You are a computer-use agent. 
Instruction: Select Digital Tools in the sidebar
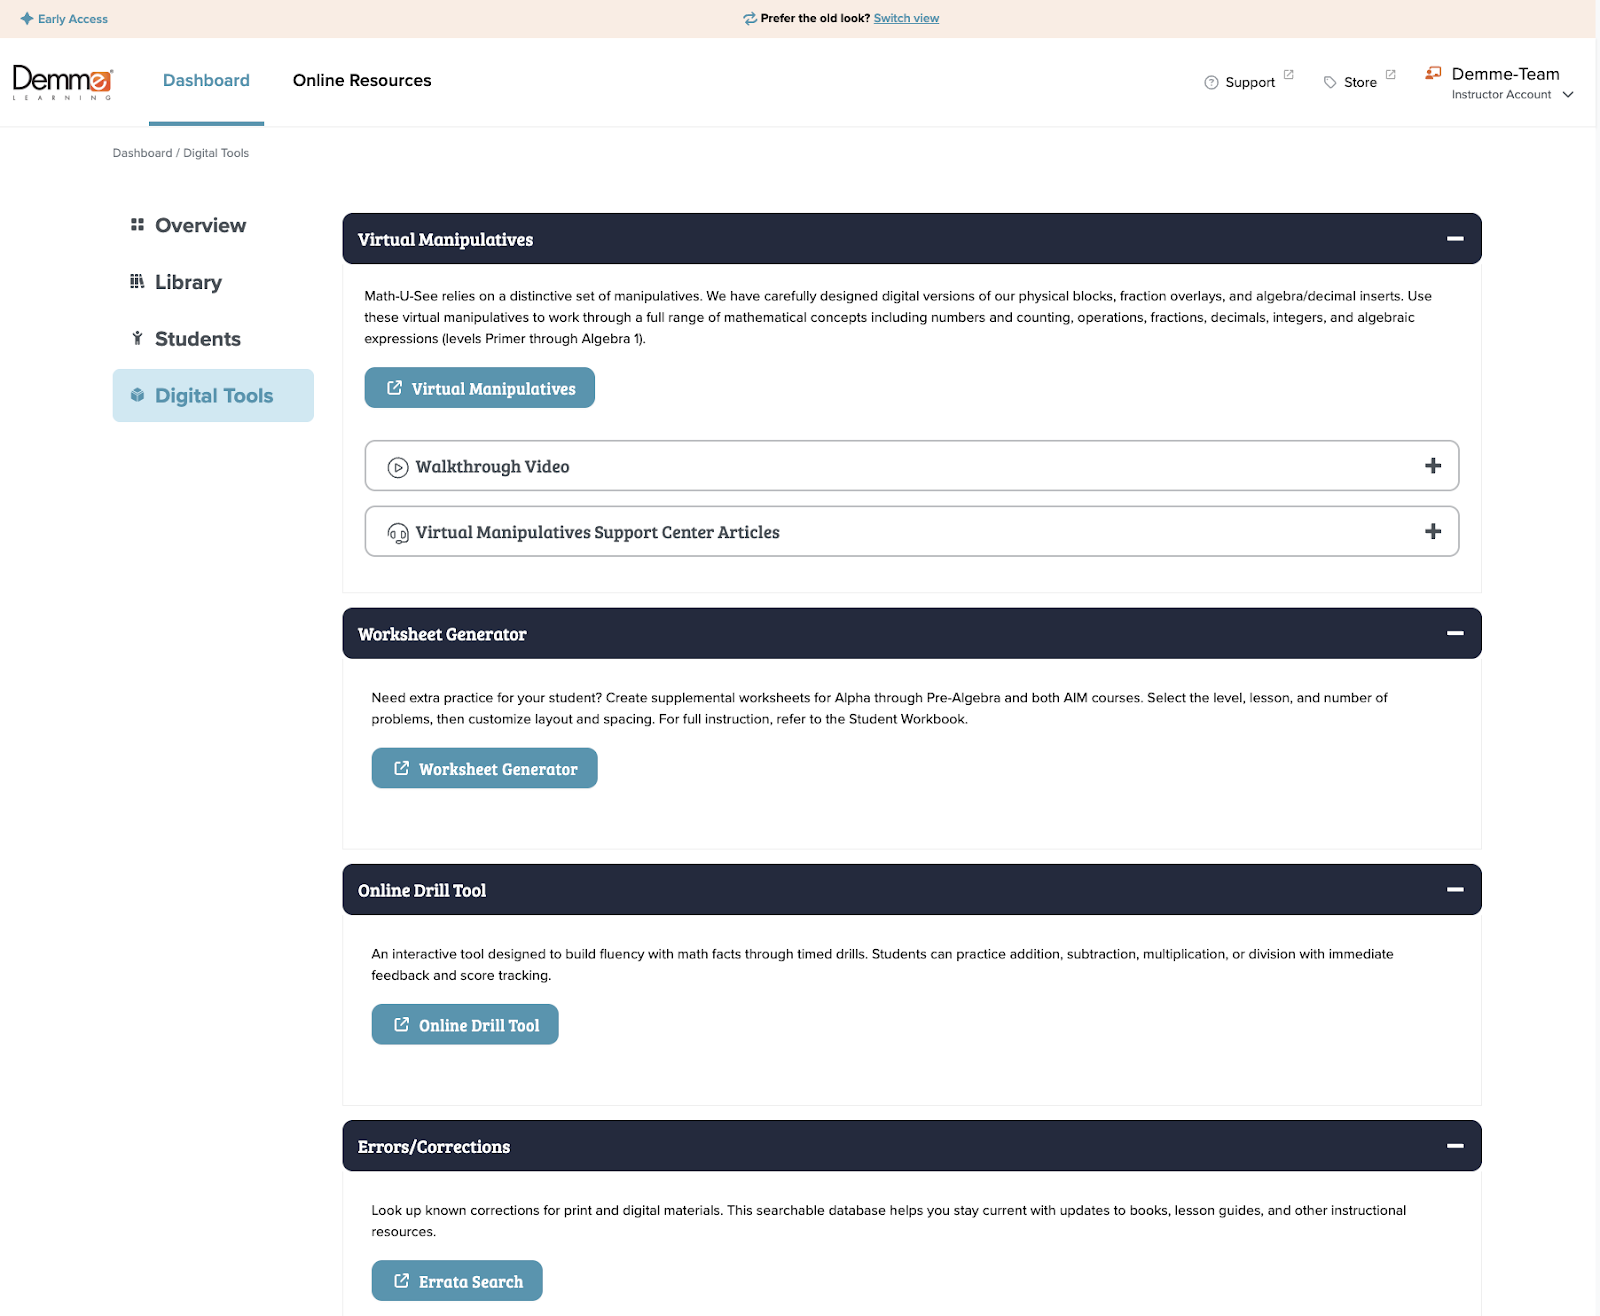coord(213,396)
